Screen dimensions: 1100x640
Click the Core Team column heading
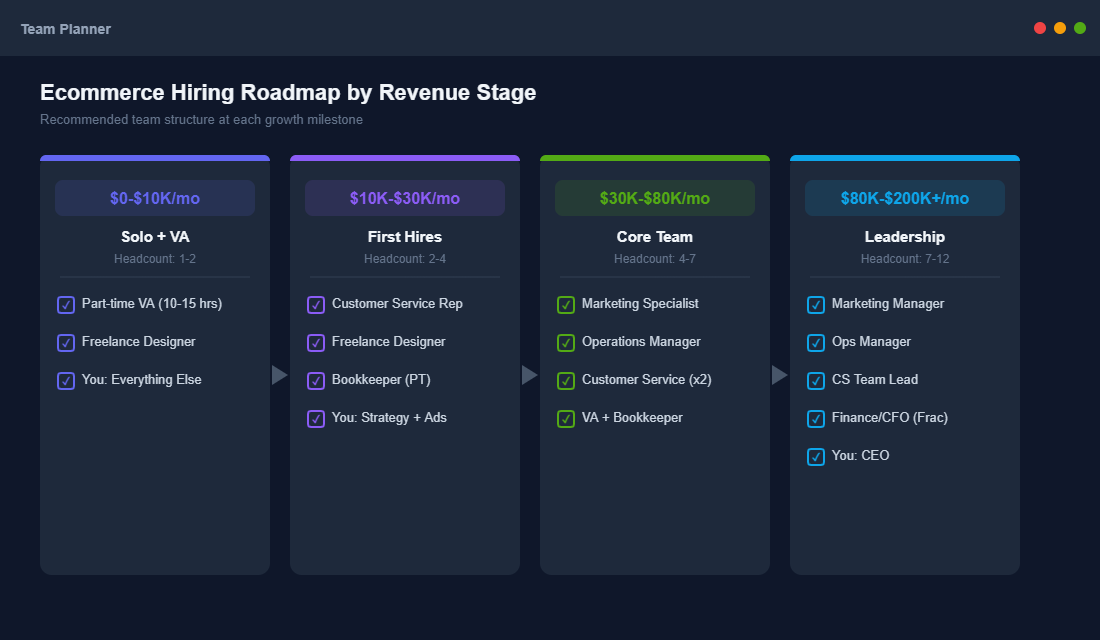(x=655, y=237)
